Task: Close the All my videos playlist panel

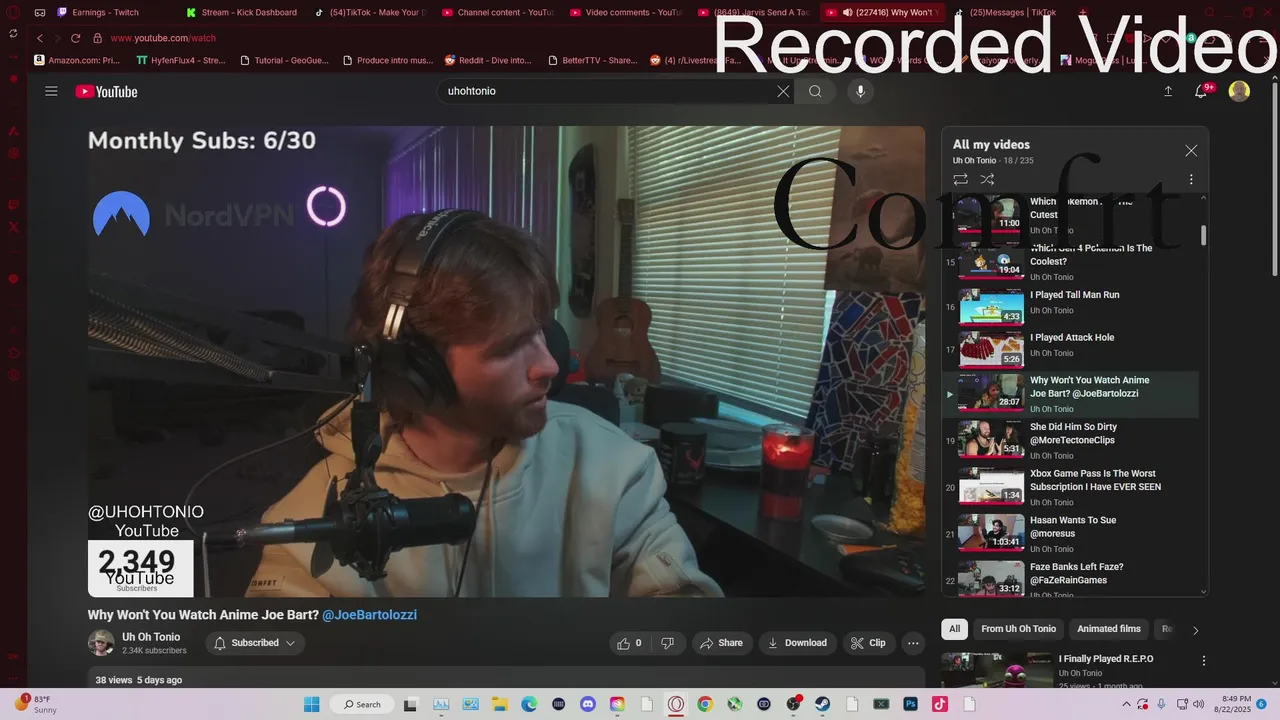Action: 1191,151
